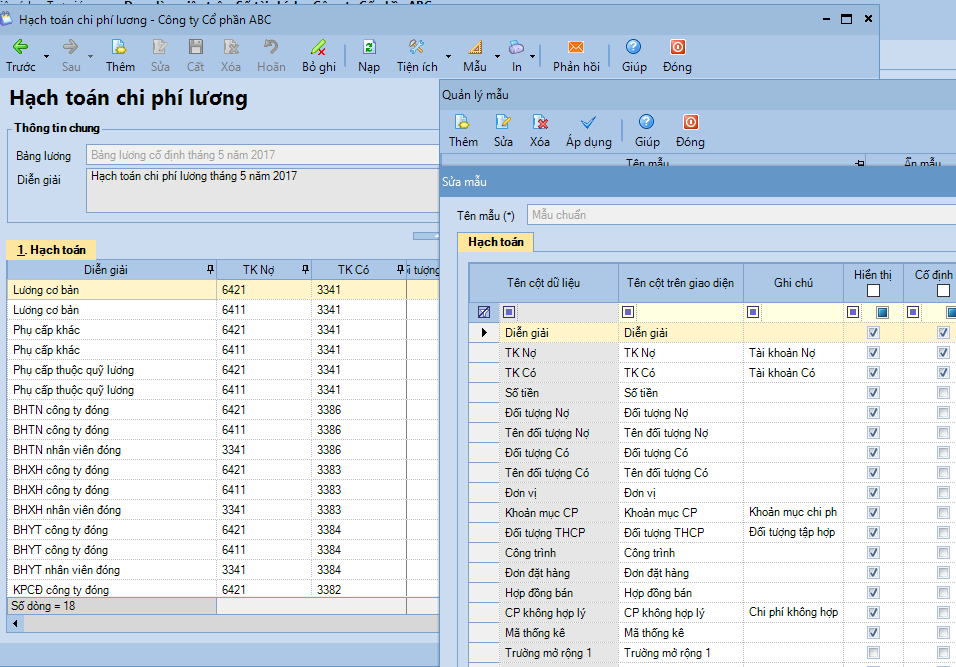
Task: Pin the Diễn giải column header
Action: point(210,269)
